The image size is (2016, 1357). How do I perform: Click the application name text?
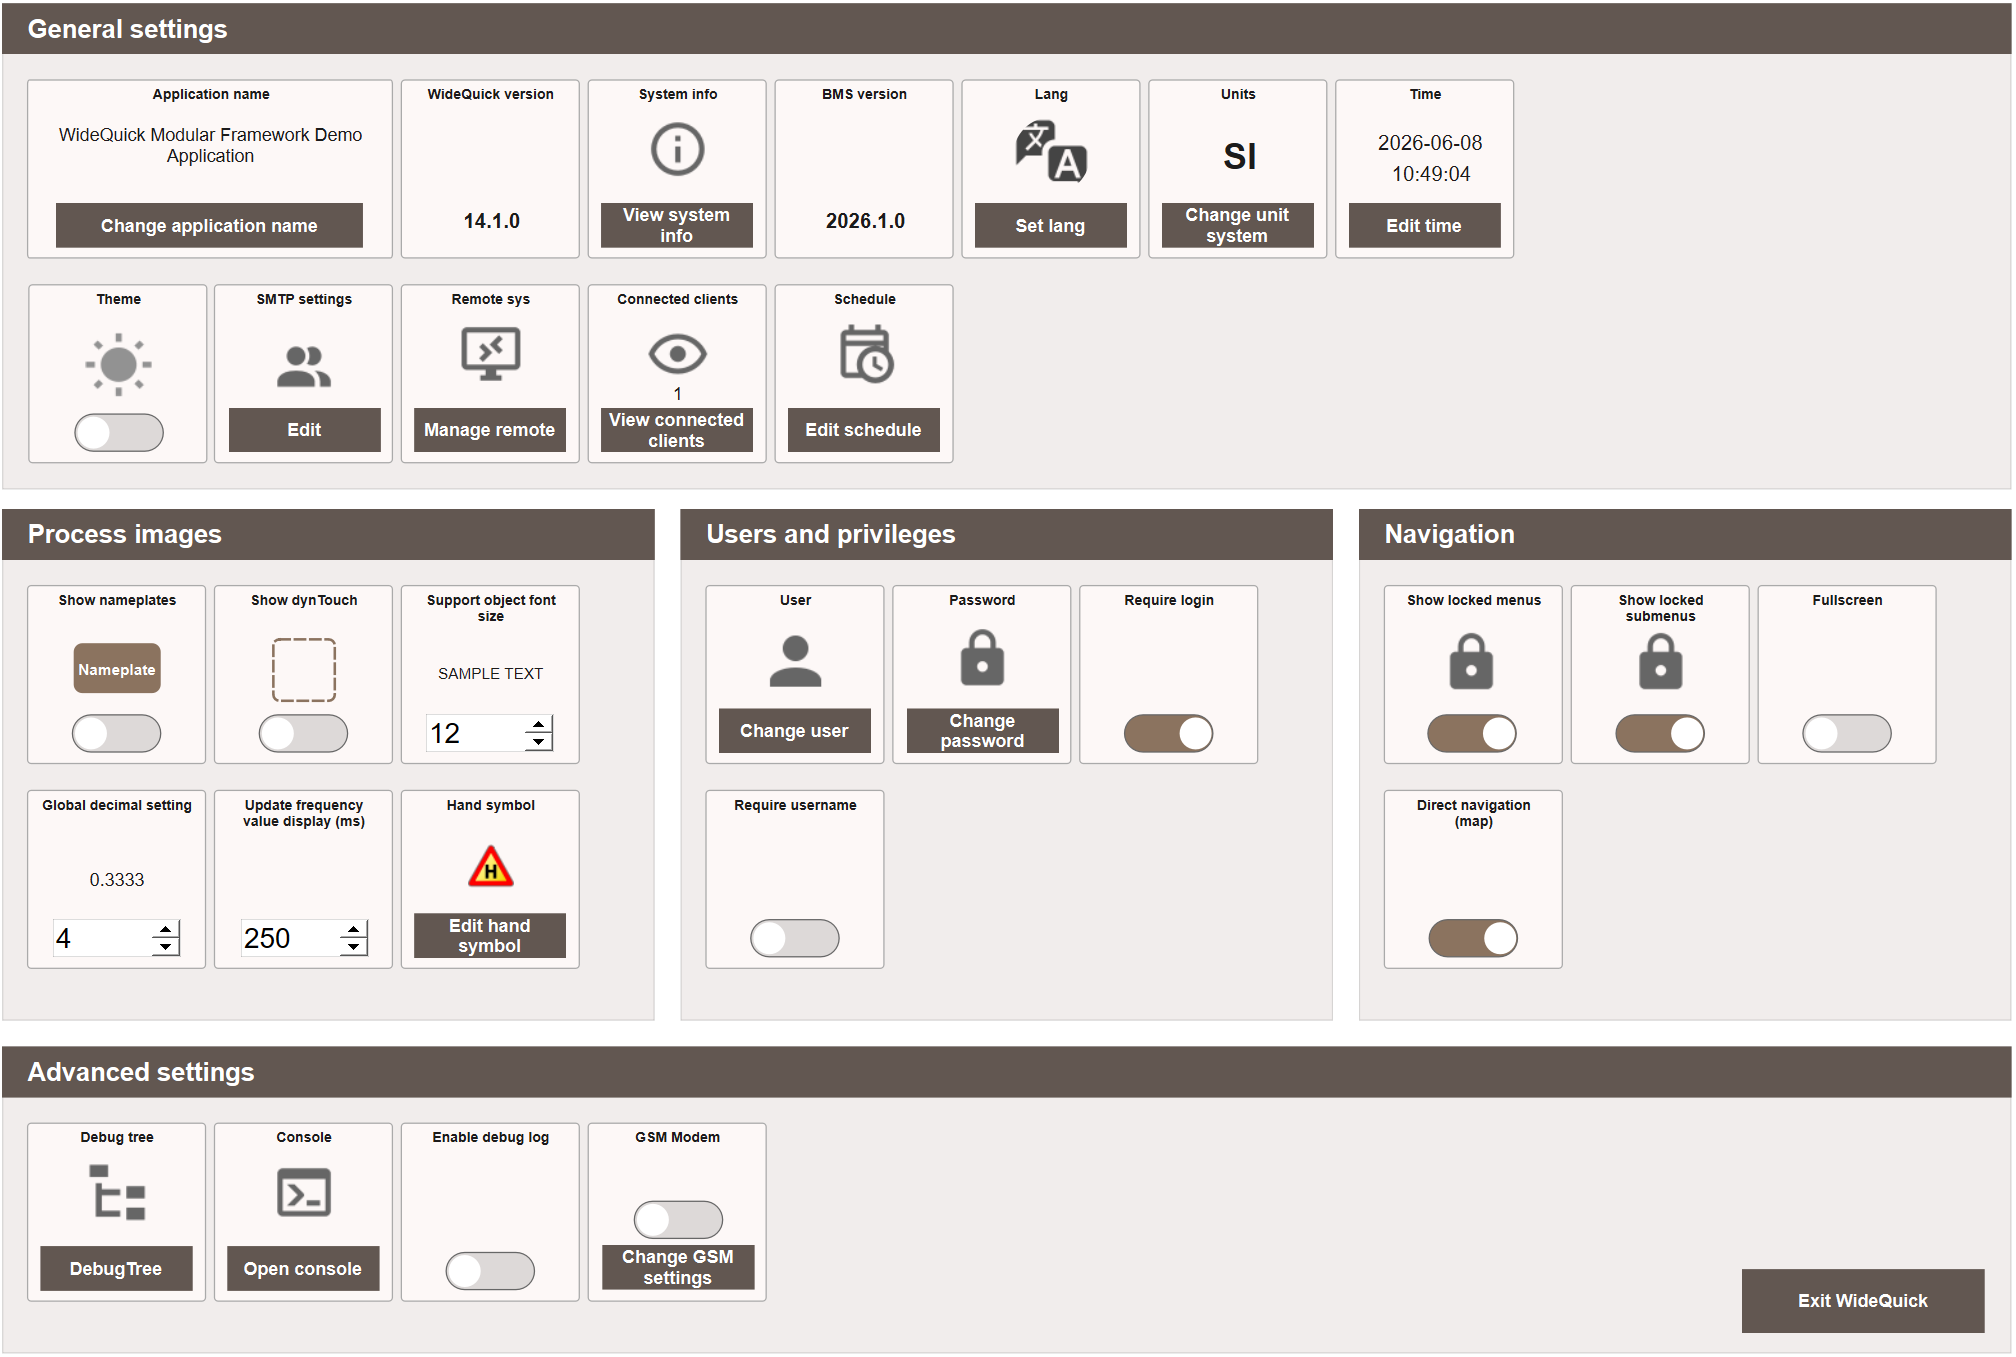pyautogui.click(x=210, y=145)
